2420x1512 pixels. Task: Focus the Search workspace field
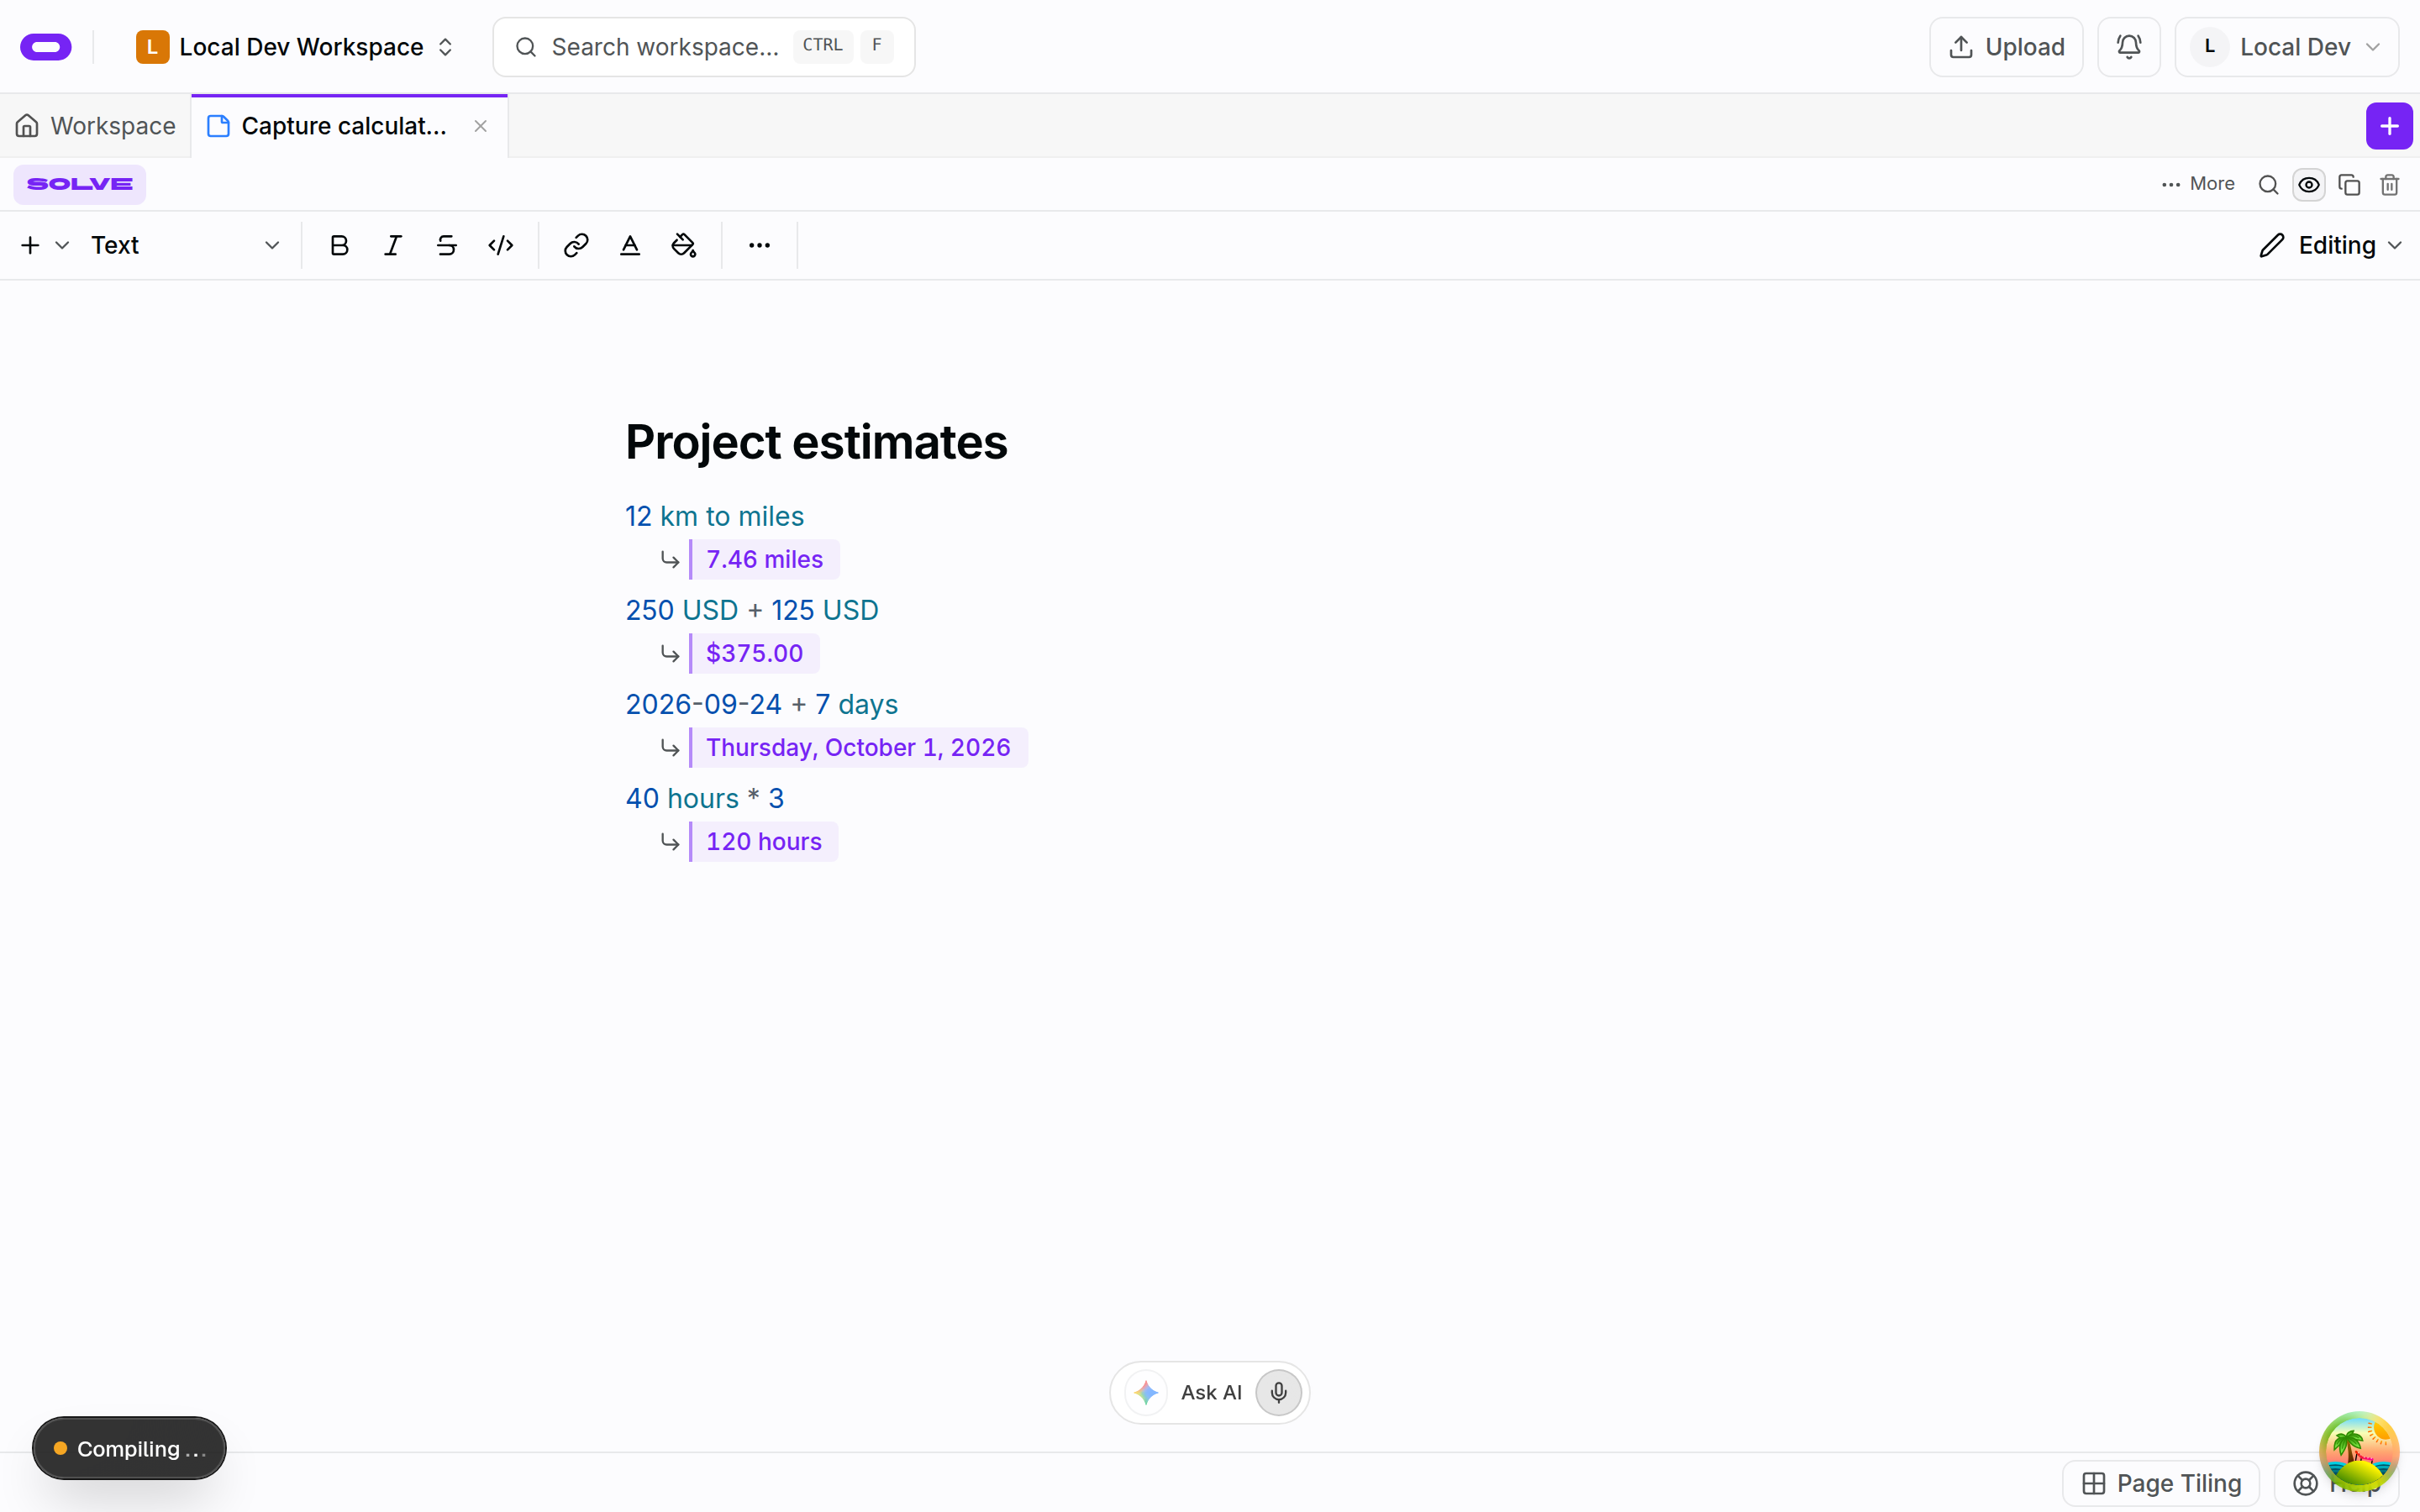704,47
